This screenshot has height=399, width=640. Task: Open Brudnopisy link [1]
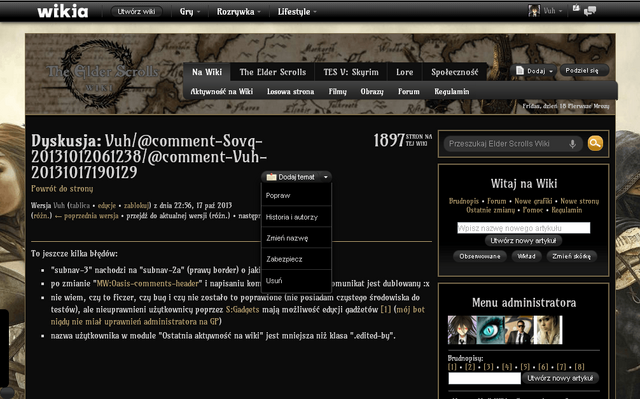point(452,367)
